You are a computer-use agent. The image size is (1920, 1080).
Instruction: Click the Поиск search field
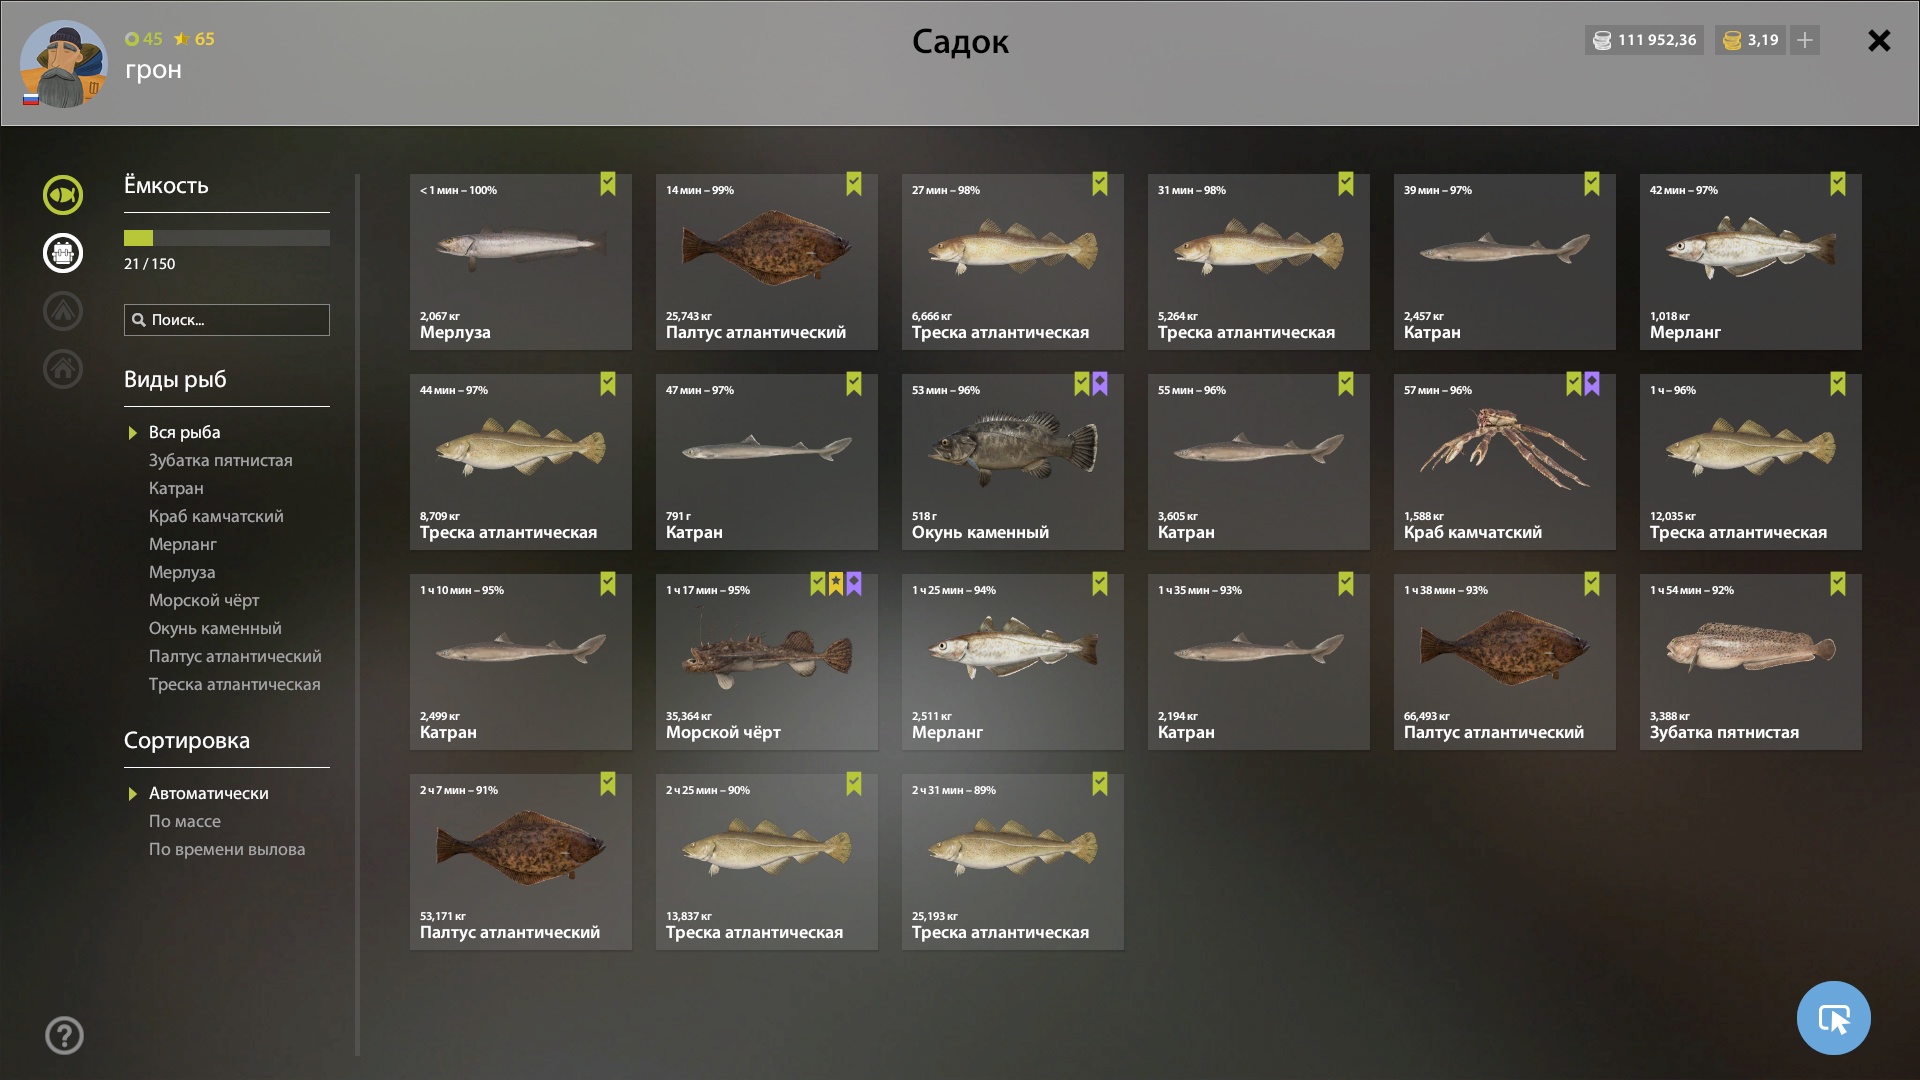227,320
